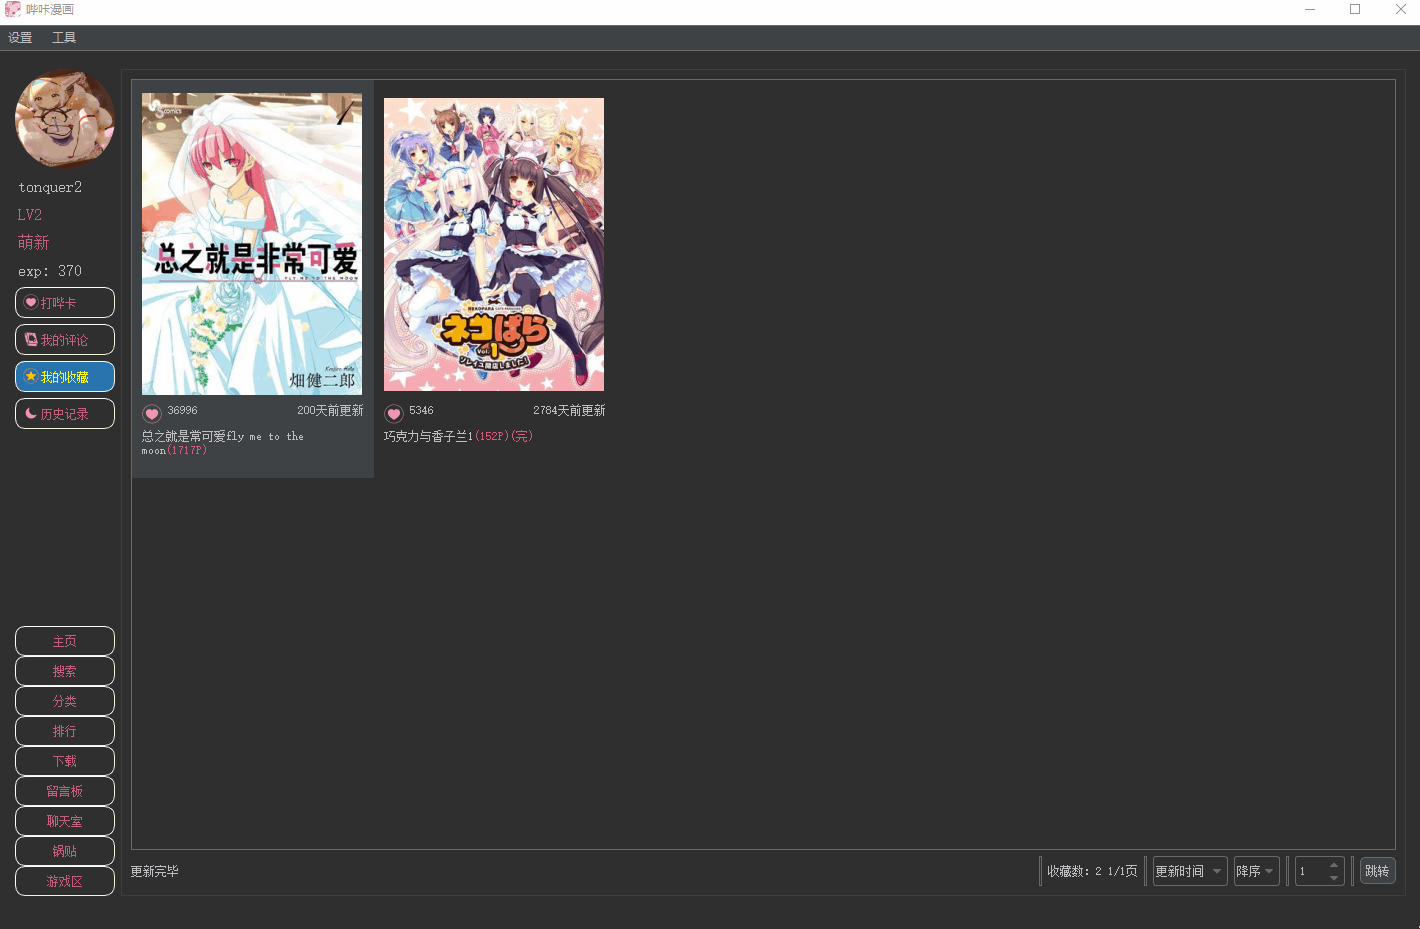Viewport: 1420px width, 929px height.
Task: Open the 锅贴 section
Action: [x=65, y=851]
